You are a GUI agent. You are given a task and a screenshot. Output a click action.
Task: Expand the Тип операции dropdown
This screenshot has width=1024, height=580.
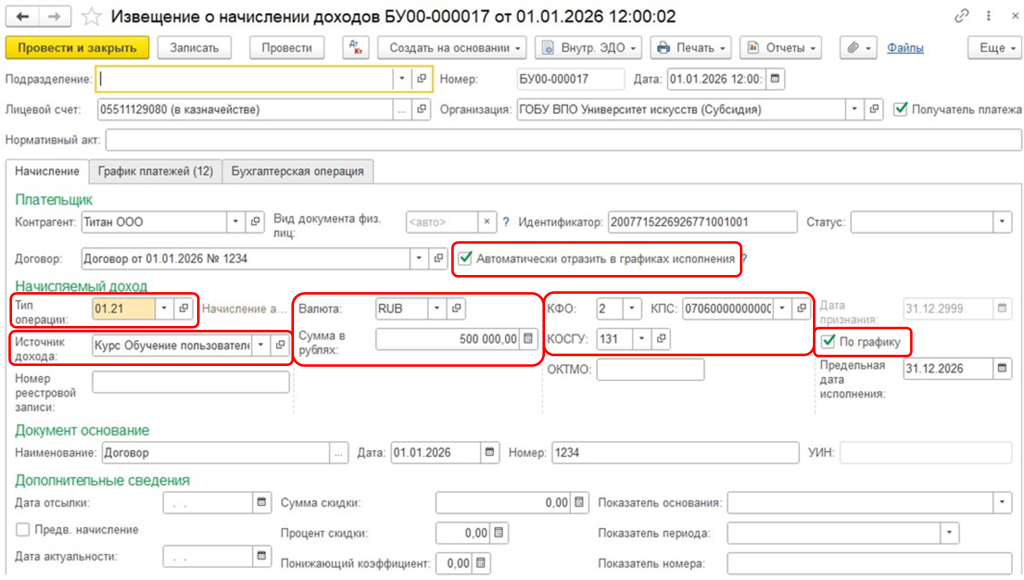pos(165,308)
